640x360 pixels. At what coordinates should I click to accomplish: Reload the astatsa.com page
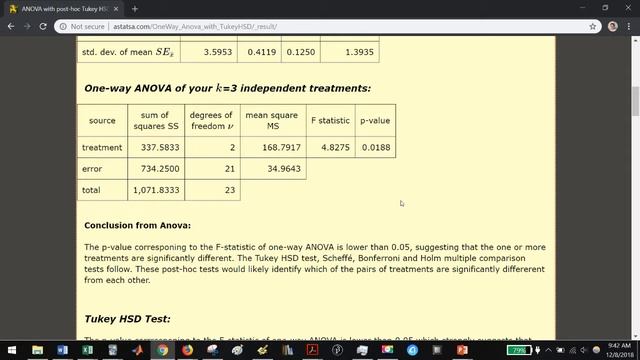tap(43, 27)
